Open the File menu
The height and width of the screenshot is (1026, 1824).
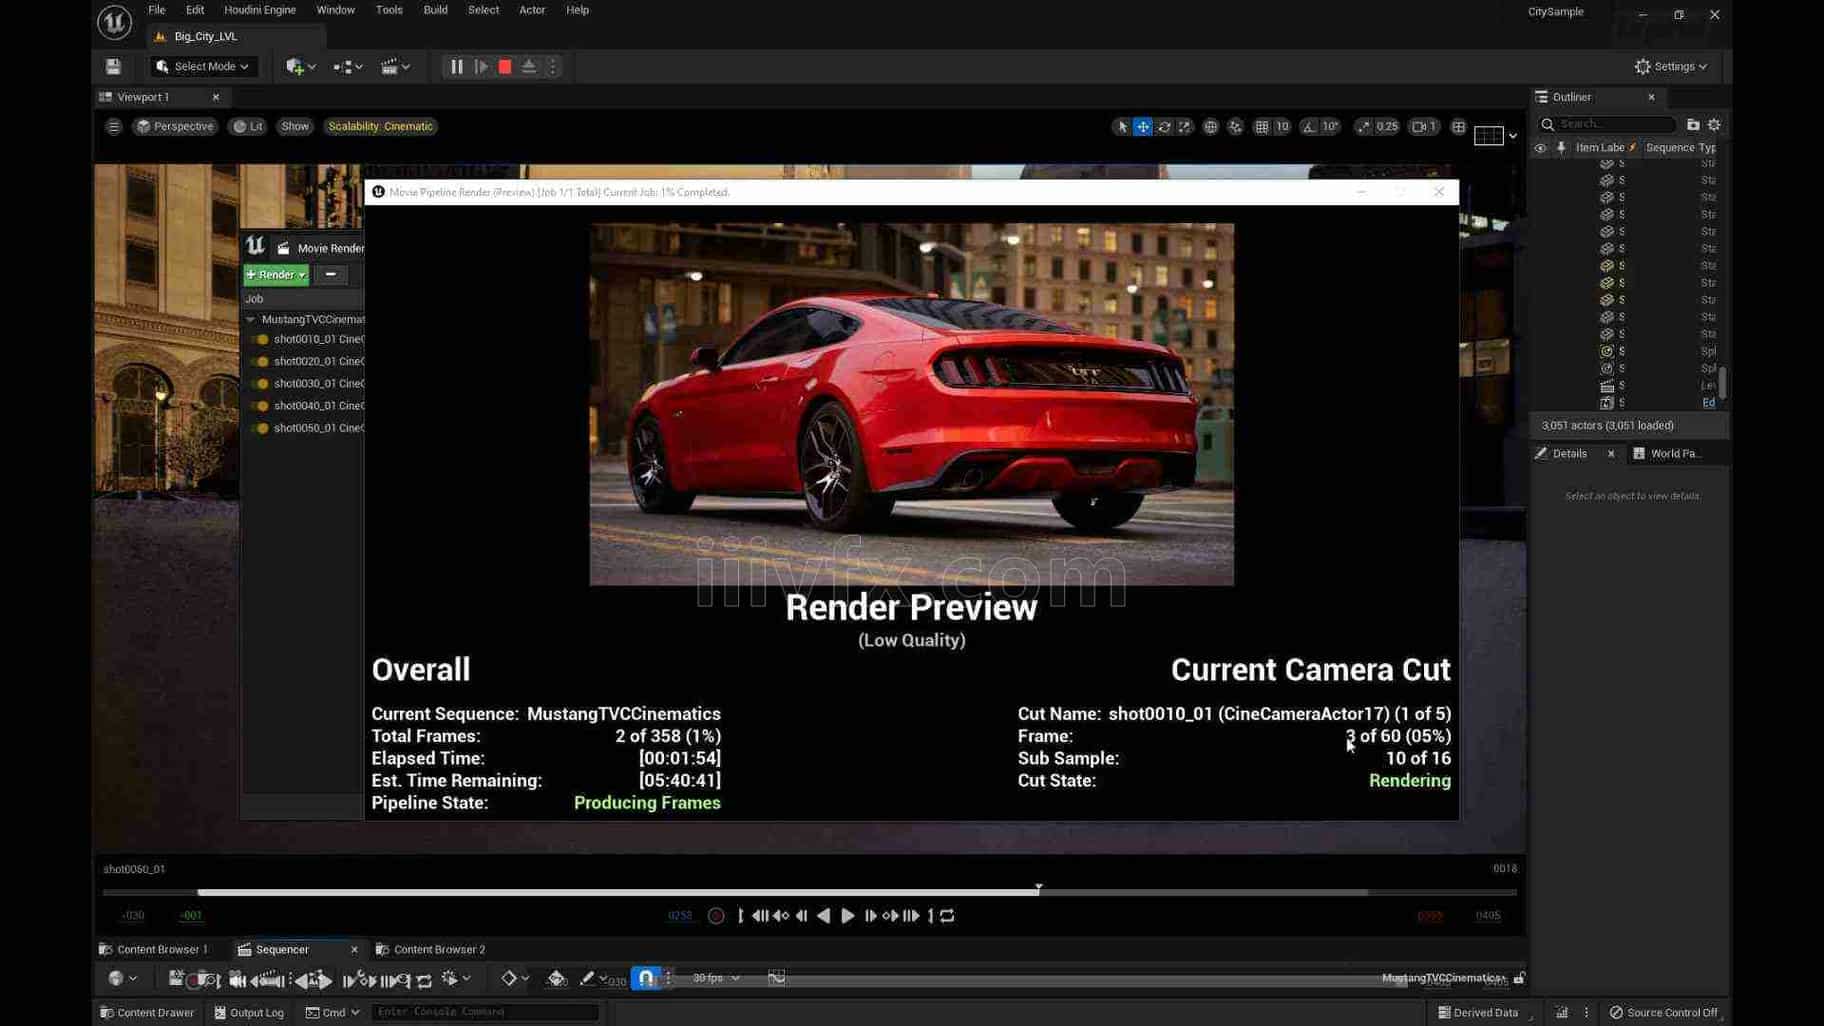[x=157, y=10]
